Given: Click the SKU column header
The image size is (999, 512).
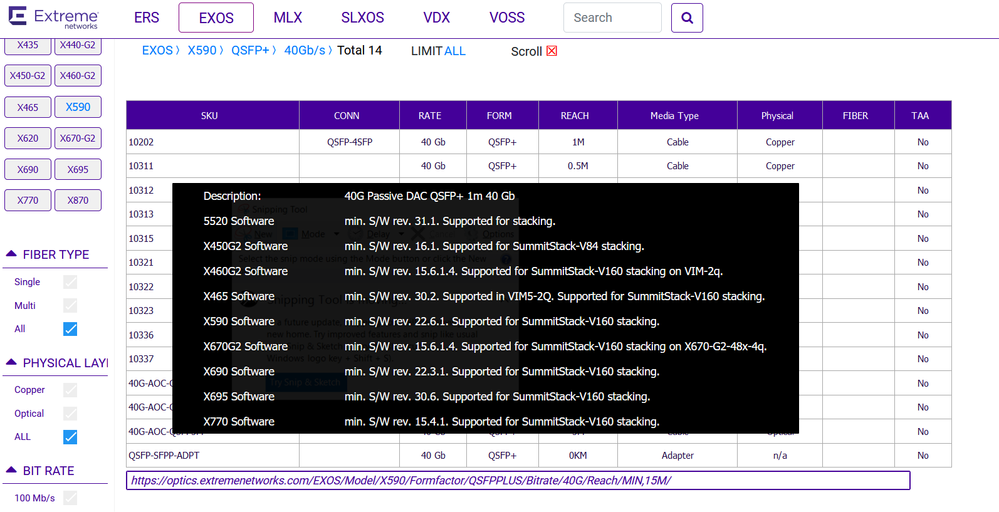Looking at the screenshot, I should tap(213, 115).
